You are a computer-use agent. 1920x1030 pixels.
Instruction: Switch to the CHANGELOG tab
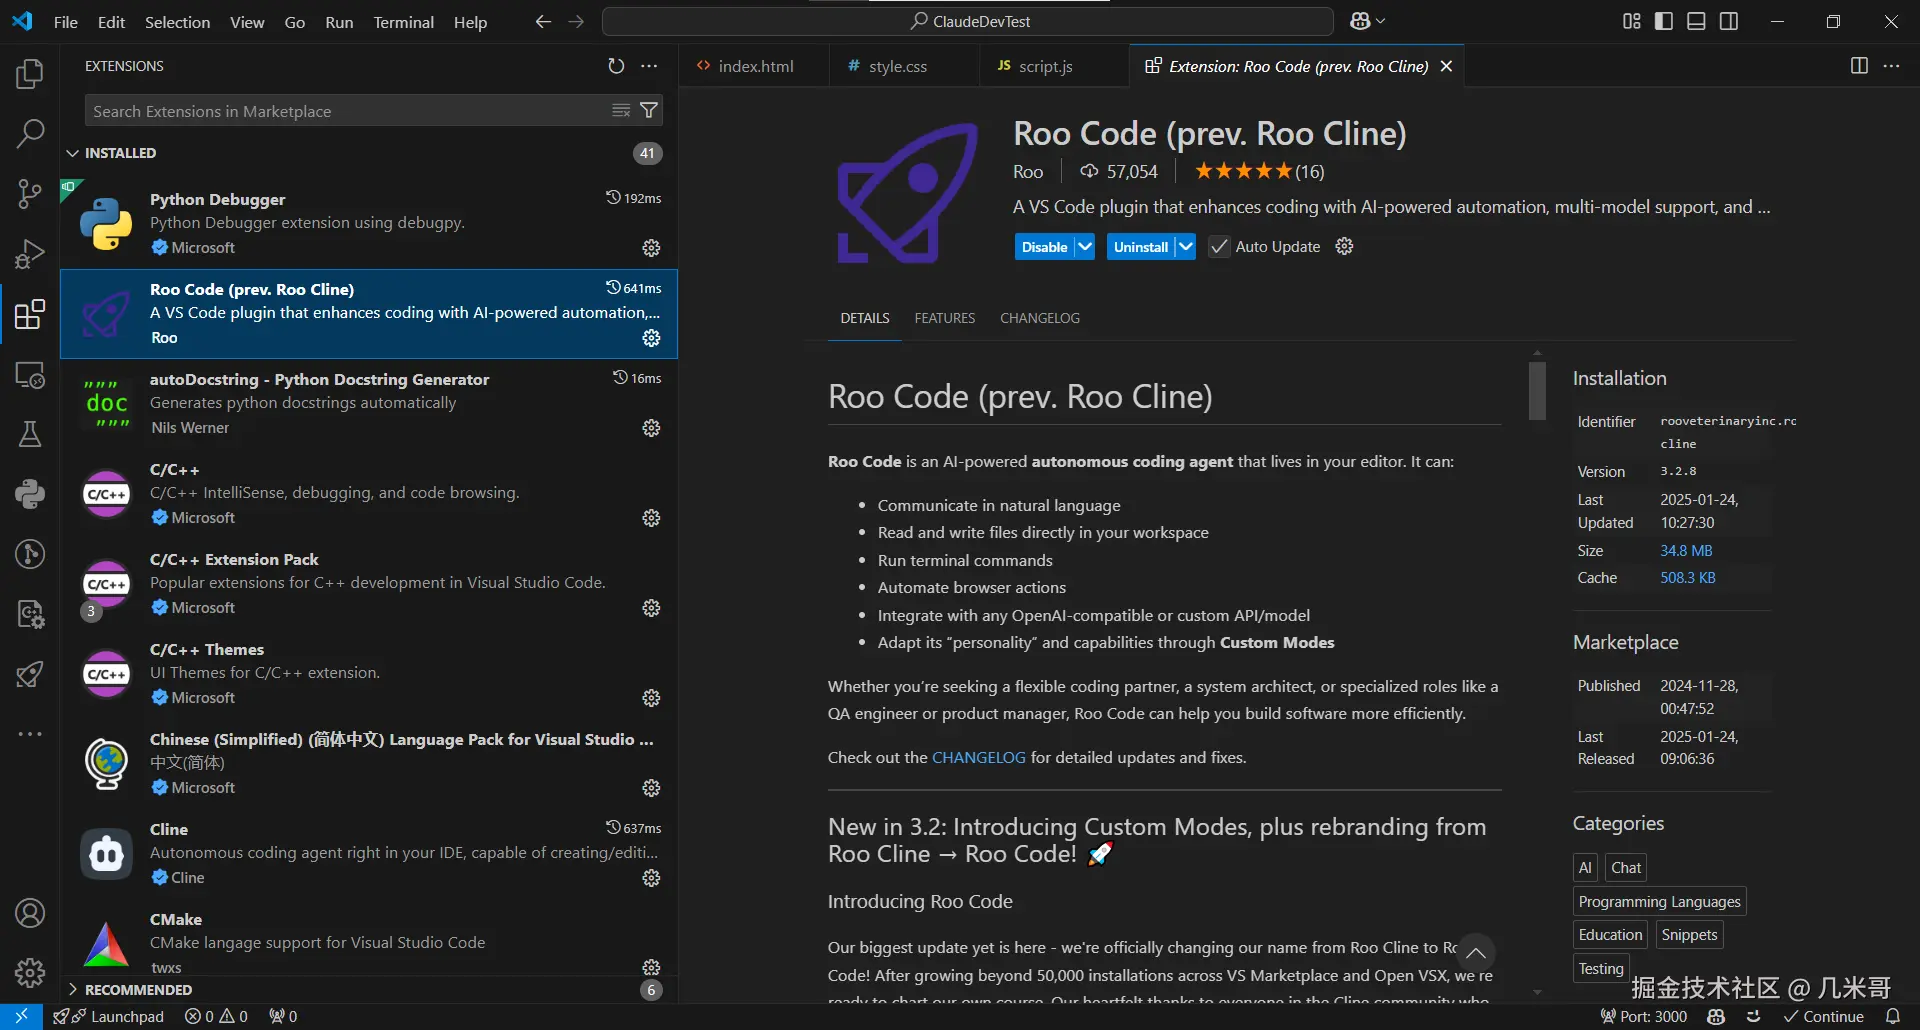(x=1039, y=318)
